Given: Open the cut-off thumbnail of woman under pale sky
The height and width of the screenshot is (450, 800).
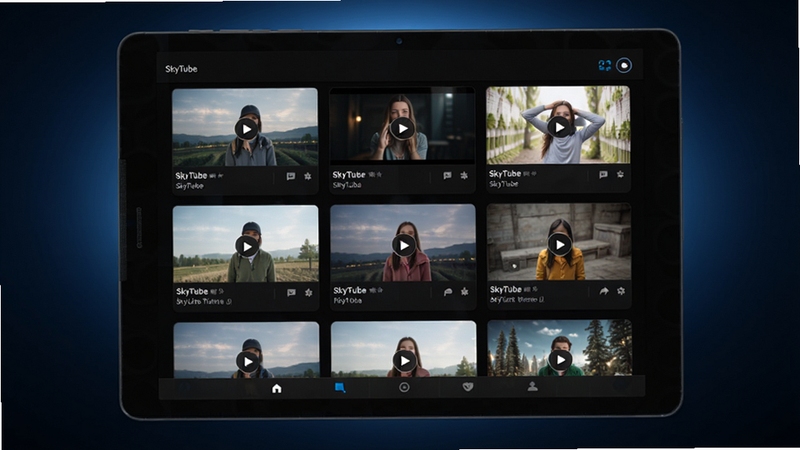Looking at the screenshot, I should tap(404, 349).
